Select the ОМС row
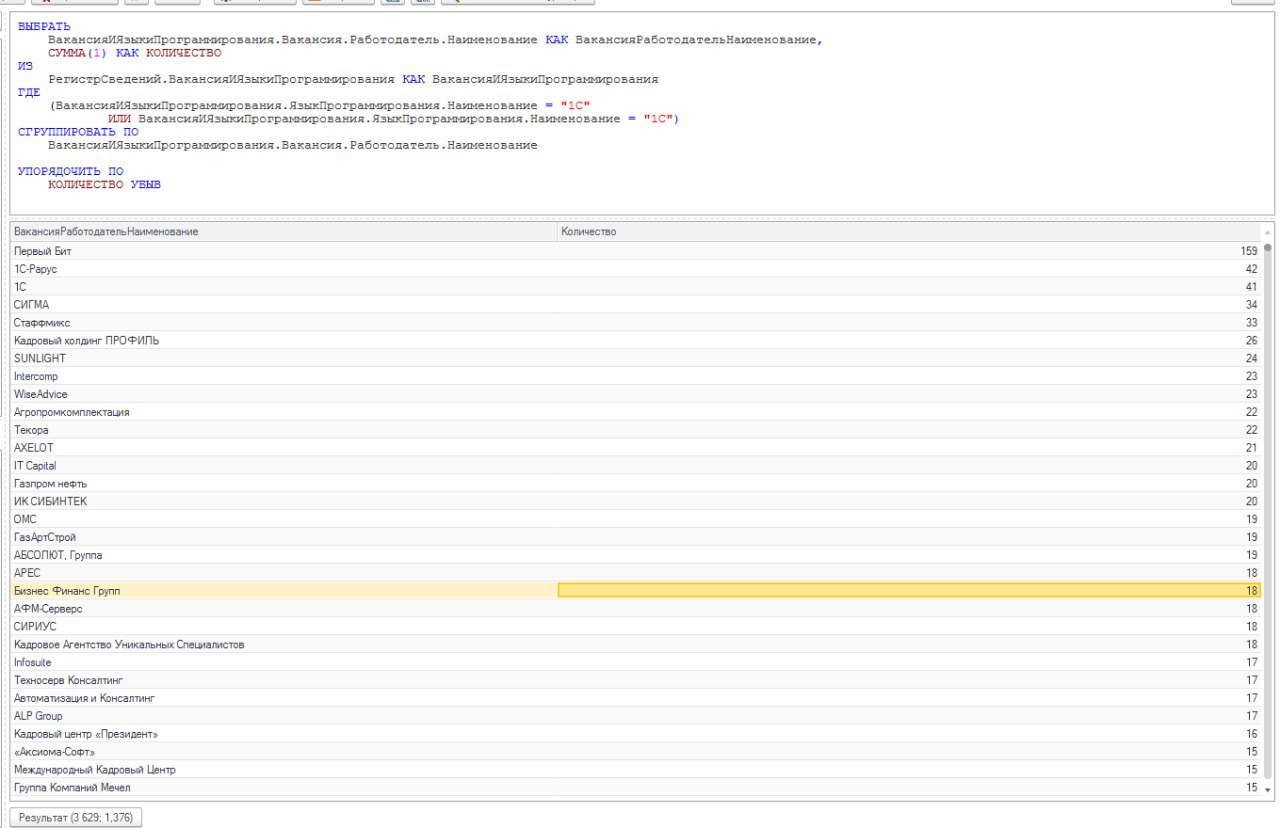Screen dimensions: 1280x828 (635, 519)
